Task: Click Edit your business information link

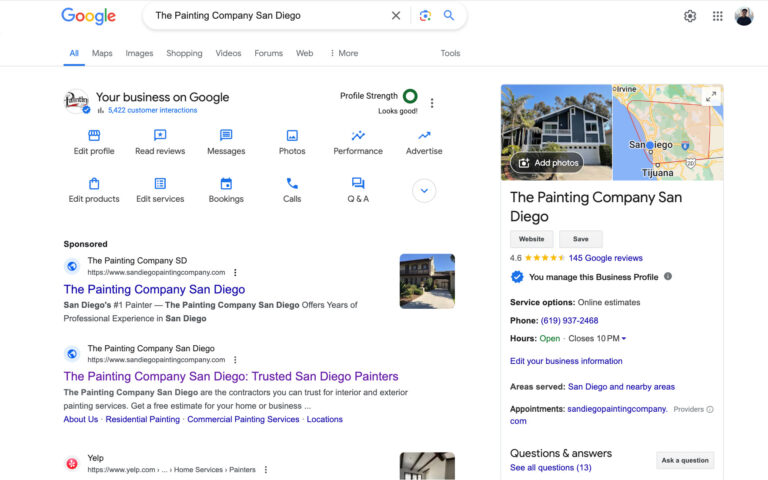Action: pyautogui.click(x=566, y=361)
